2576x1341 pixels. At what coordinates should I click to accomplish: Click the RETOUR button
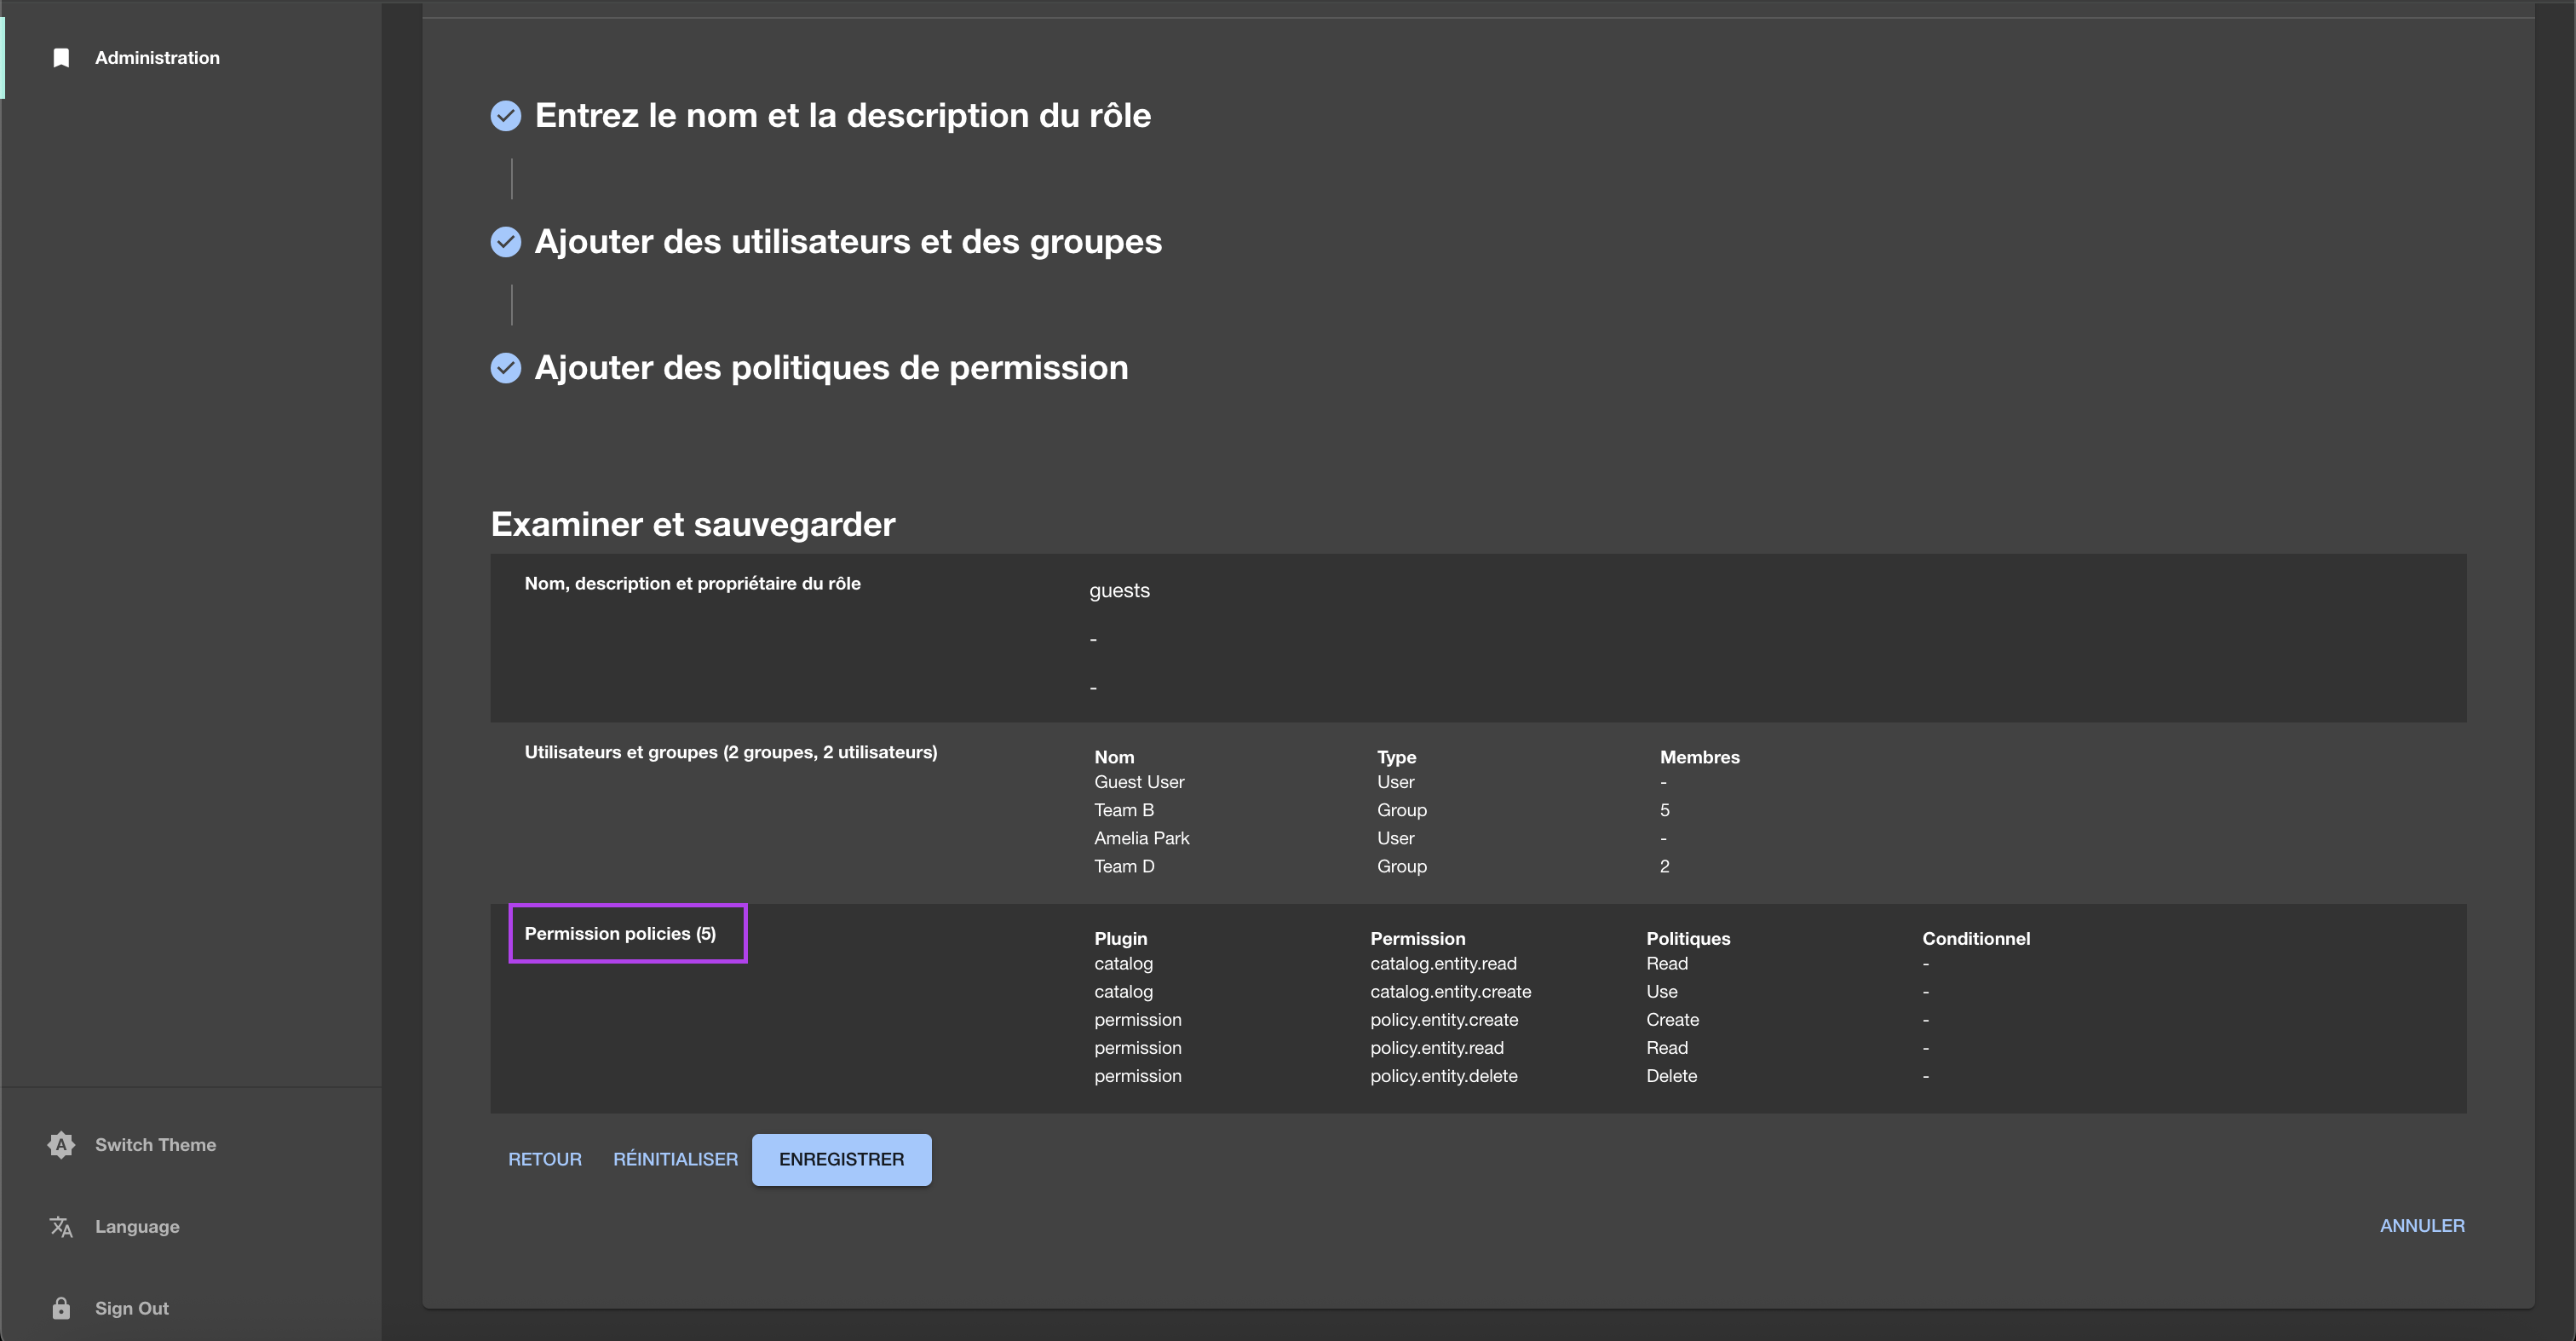[544, 1159]
